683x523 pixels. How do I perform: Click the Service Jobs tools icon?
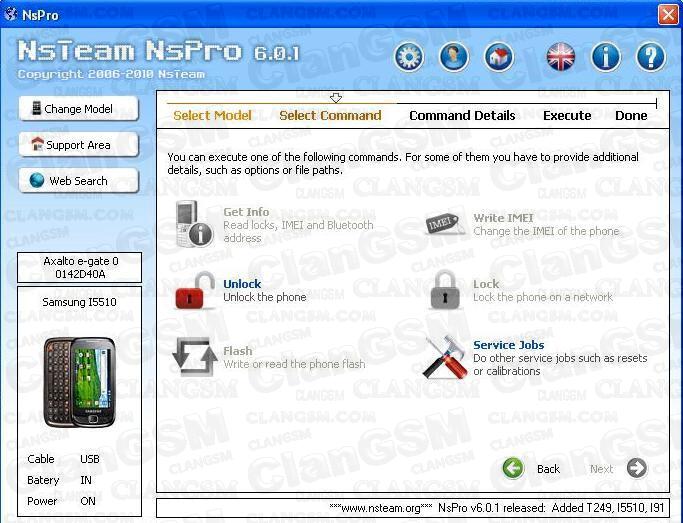444,357
